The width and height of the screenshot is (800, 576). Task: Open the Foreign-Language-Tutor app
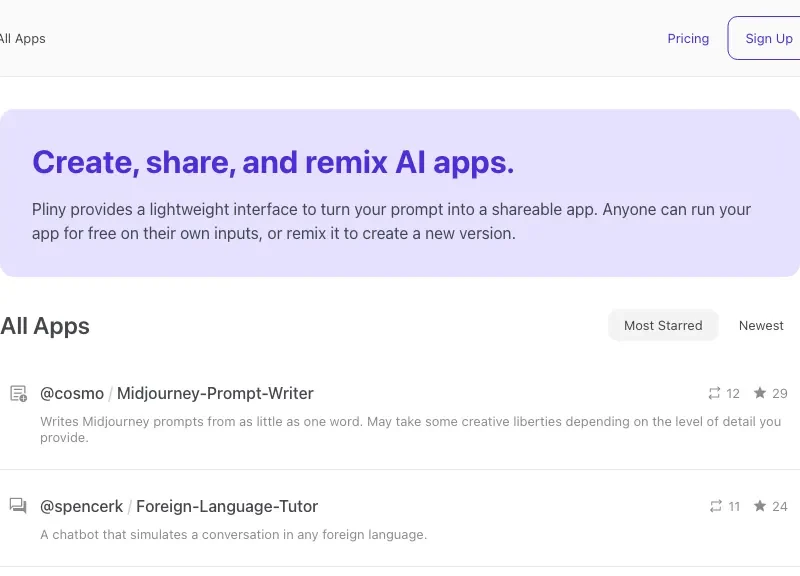pyautogui.click(x=227, y=506)
